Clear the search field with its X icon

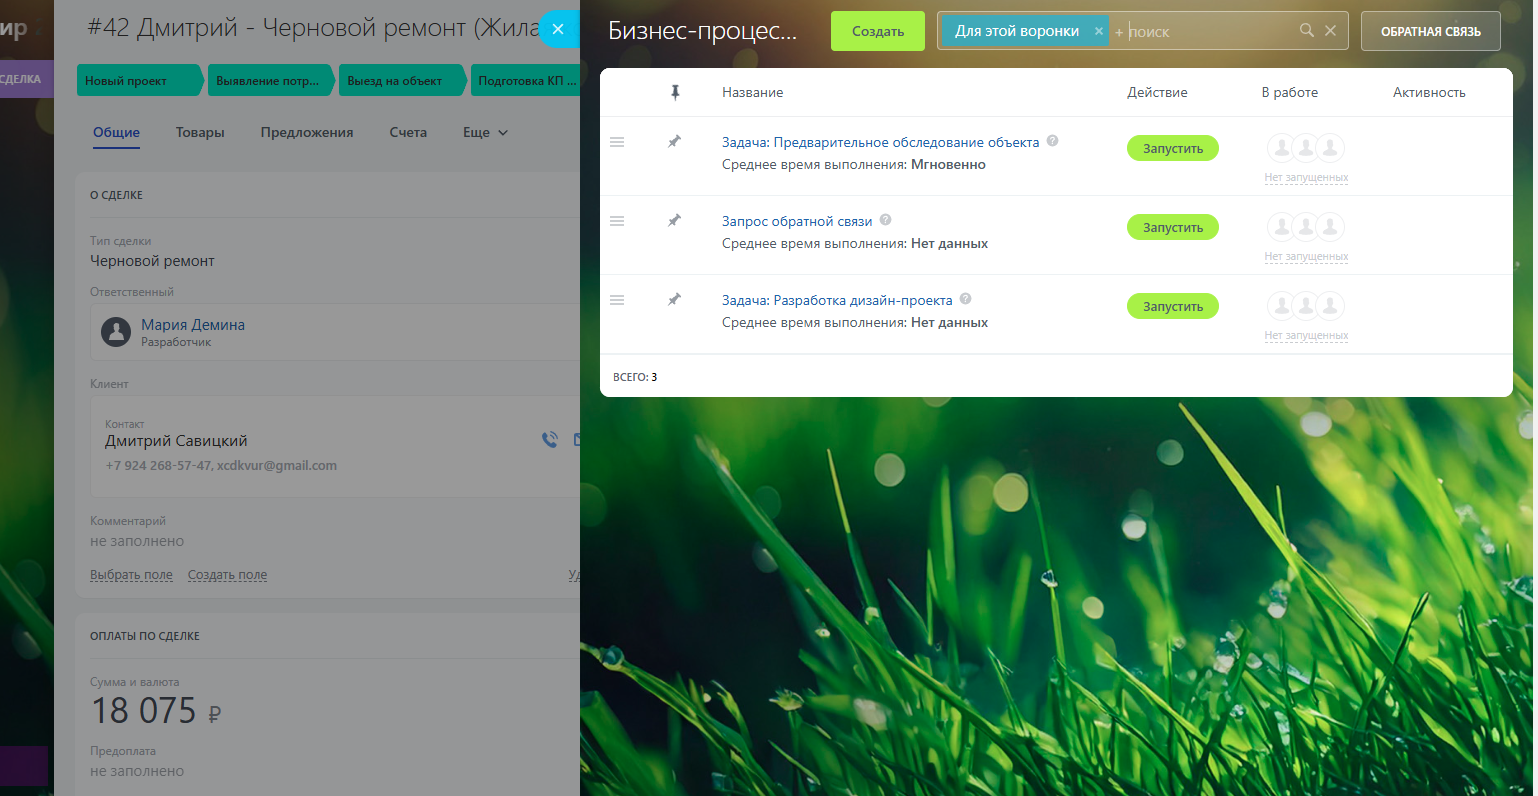coord(1330,31)
